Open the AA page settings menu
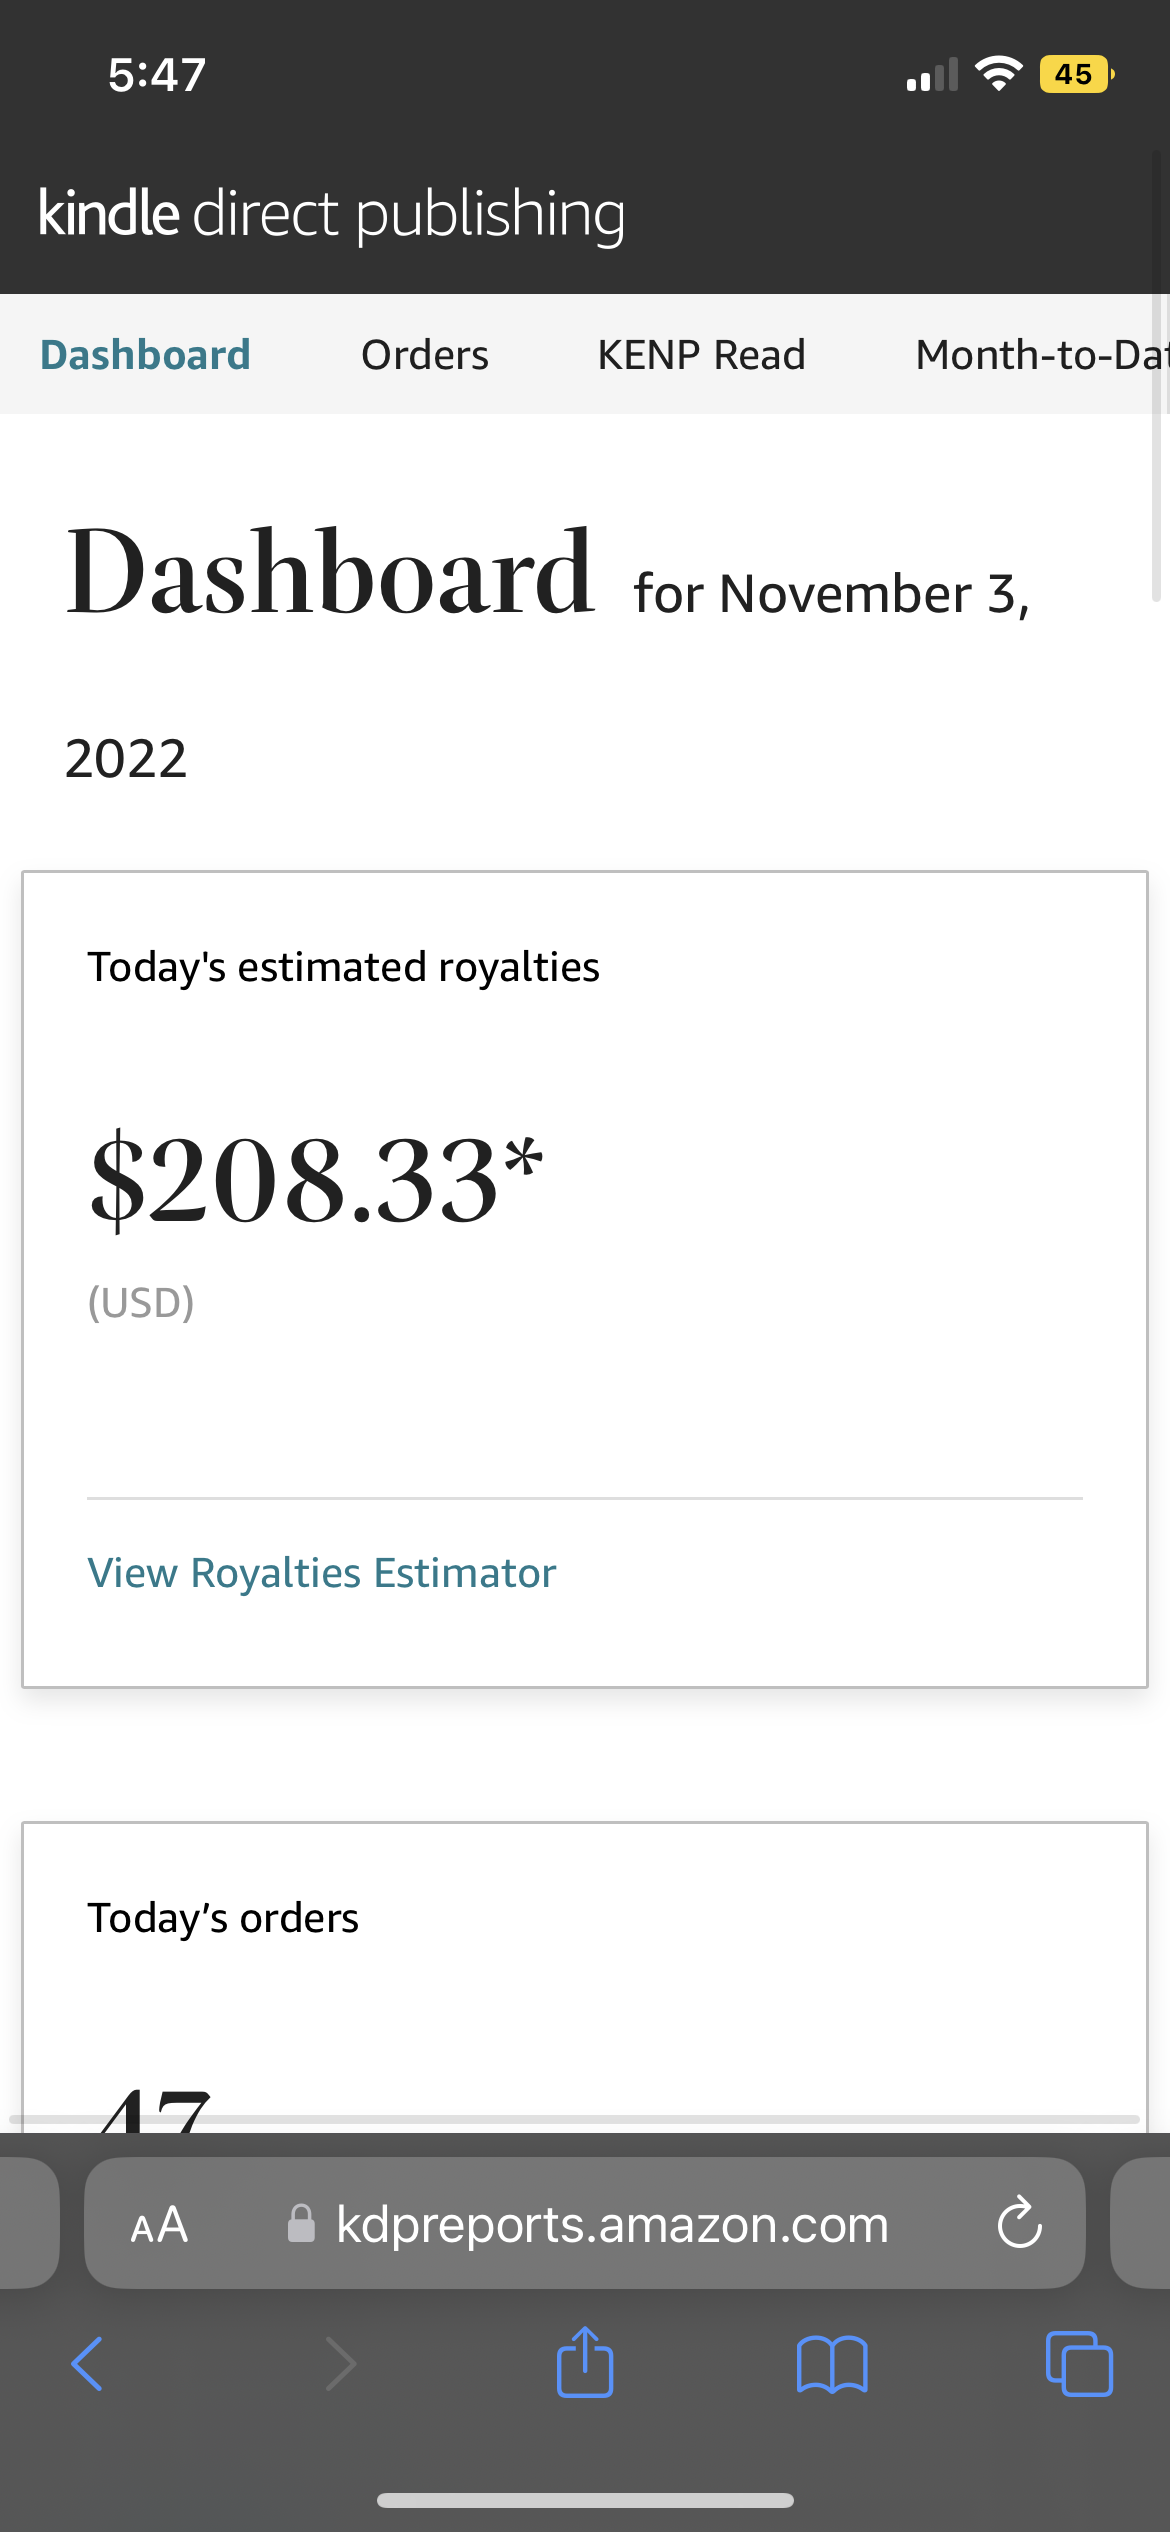 point(159,2225)
